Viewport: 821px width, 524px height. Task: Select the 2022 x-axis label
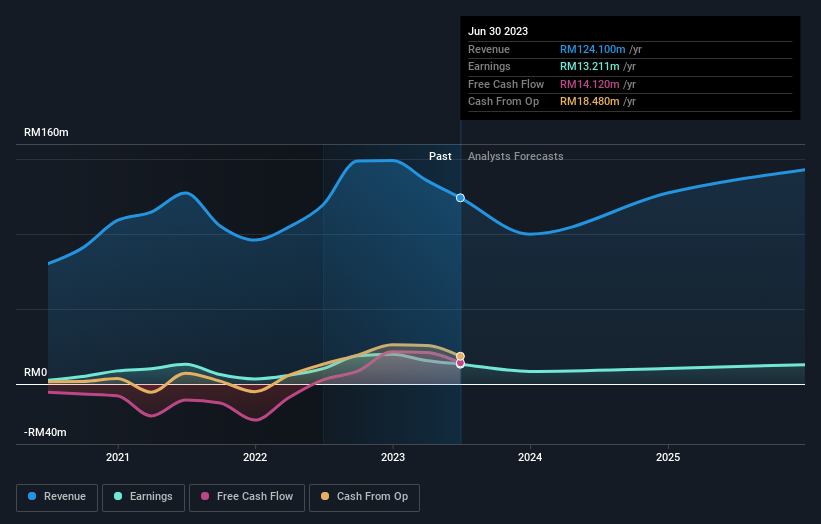[x=255, y=458]
